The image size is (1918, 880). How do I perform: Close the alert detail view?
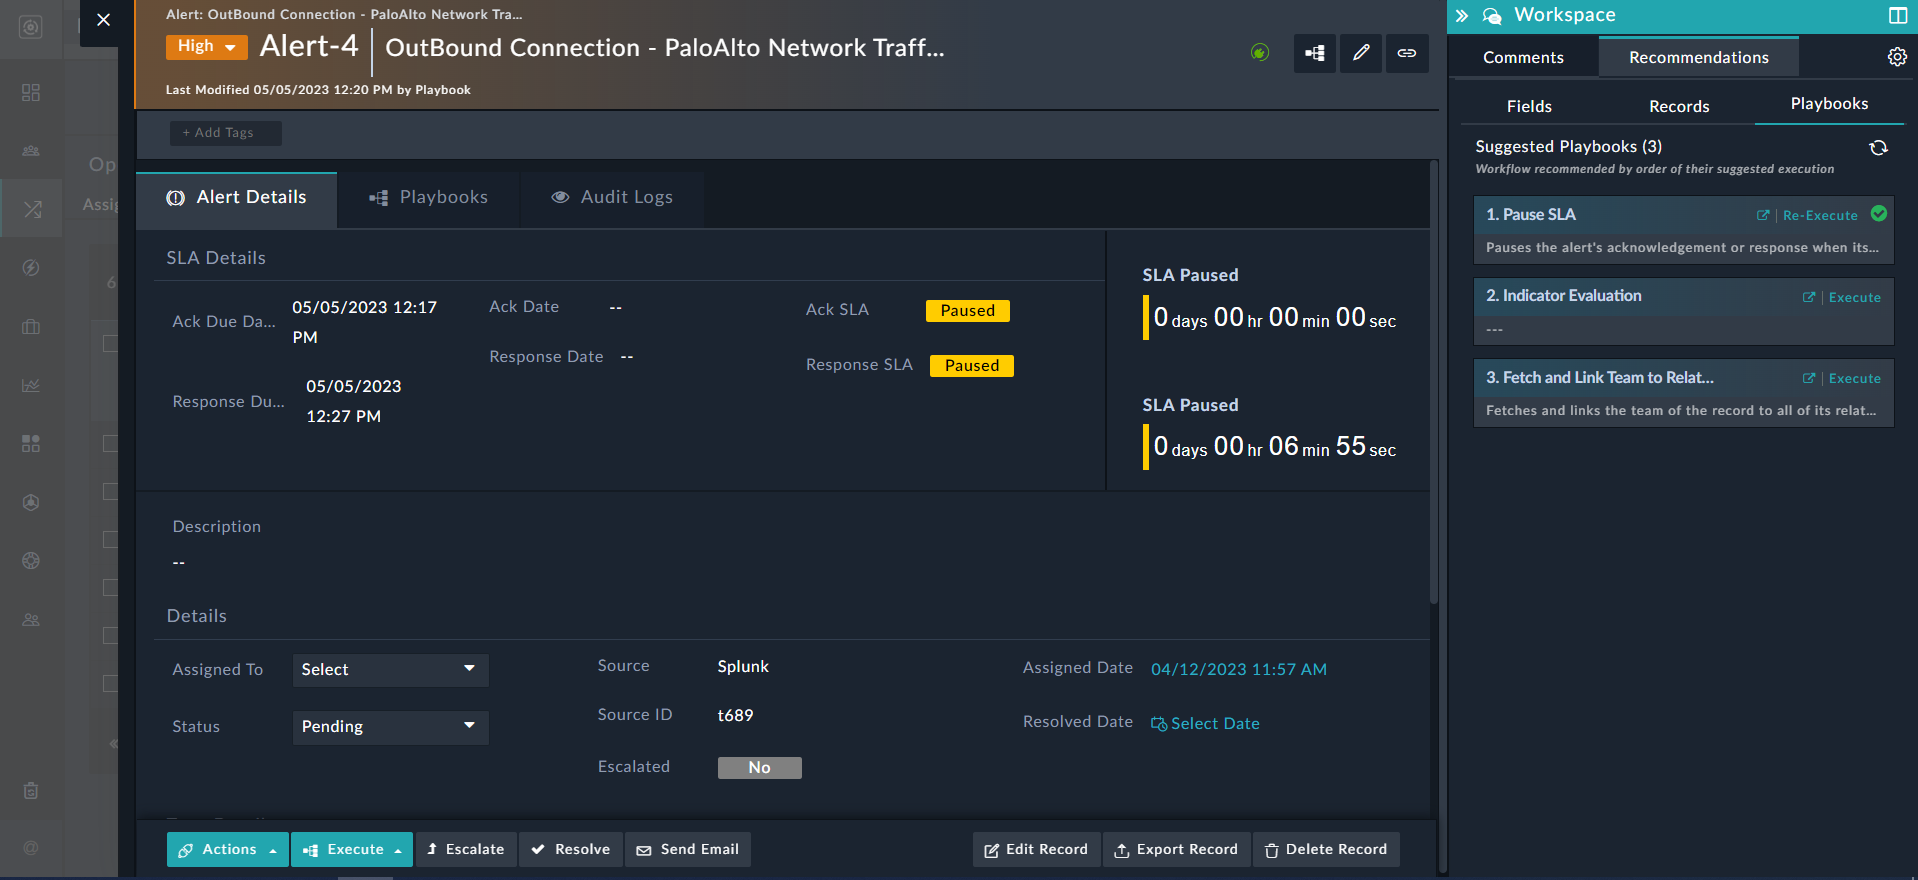[x=103, y=19]
